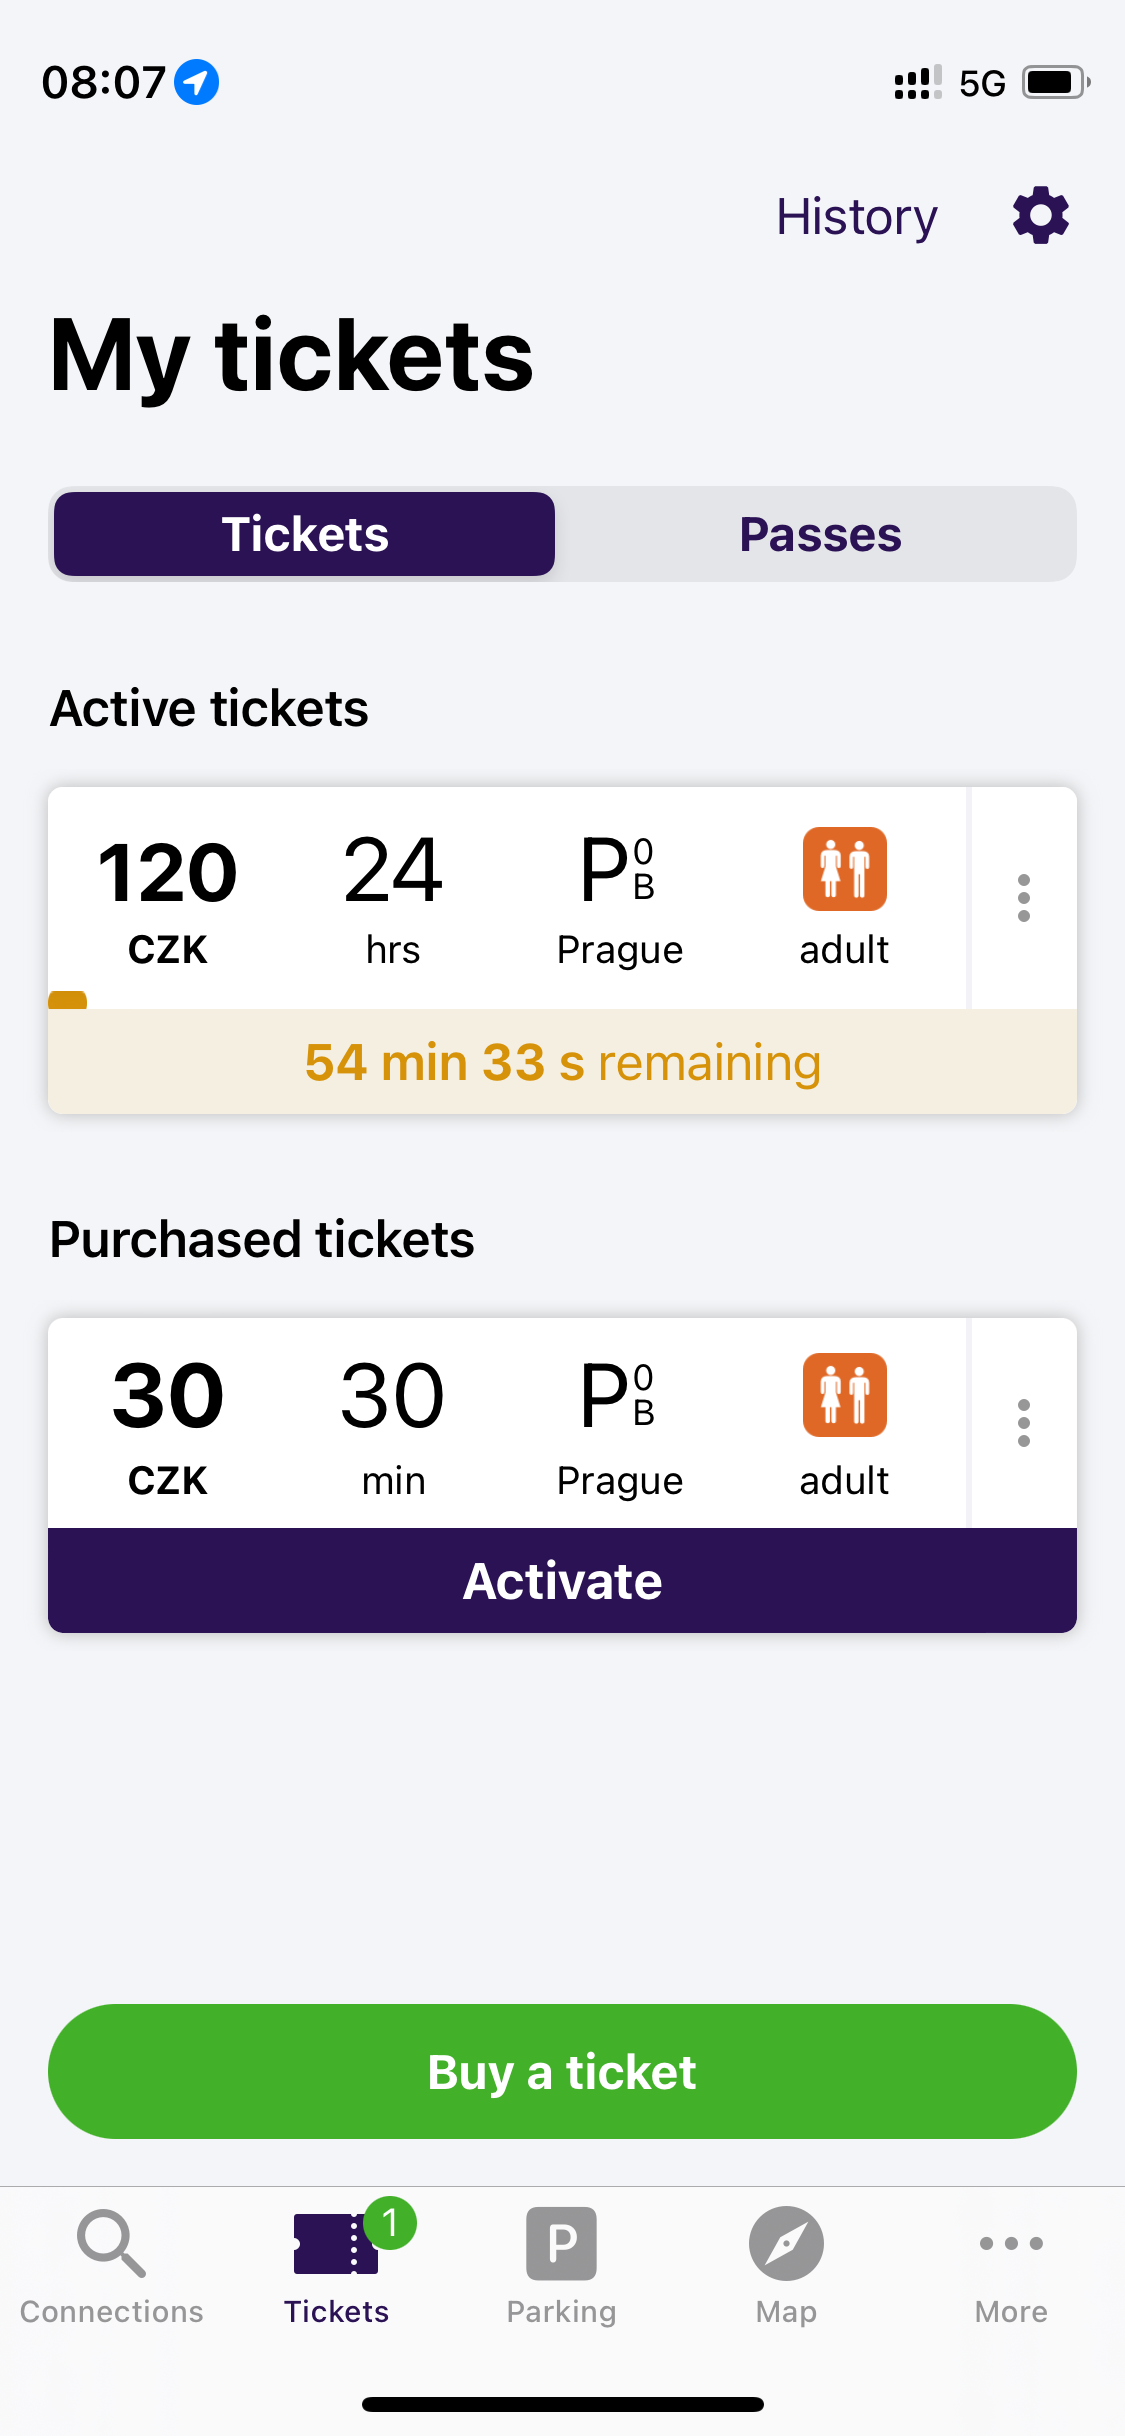
Task: Open the purchased 30 min Prague ticket
Action: (x=508, y=1423)
